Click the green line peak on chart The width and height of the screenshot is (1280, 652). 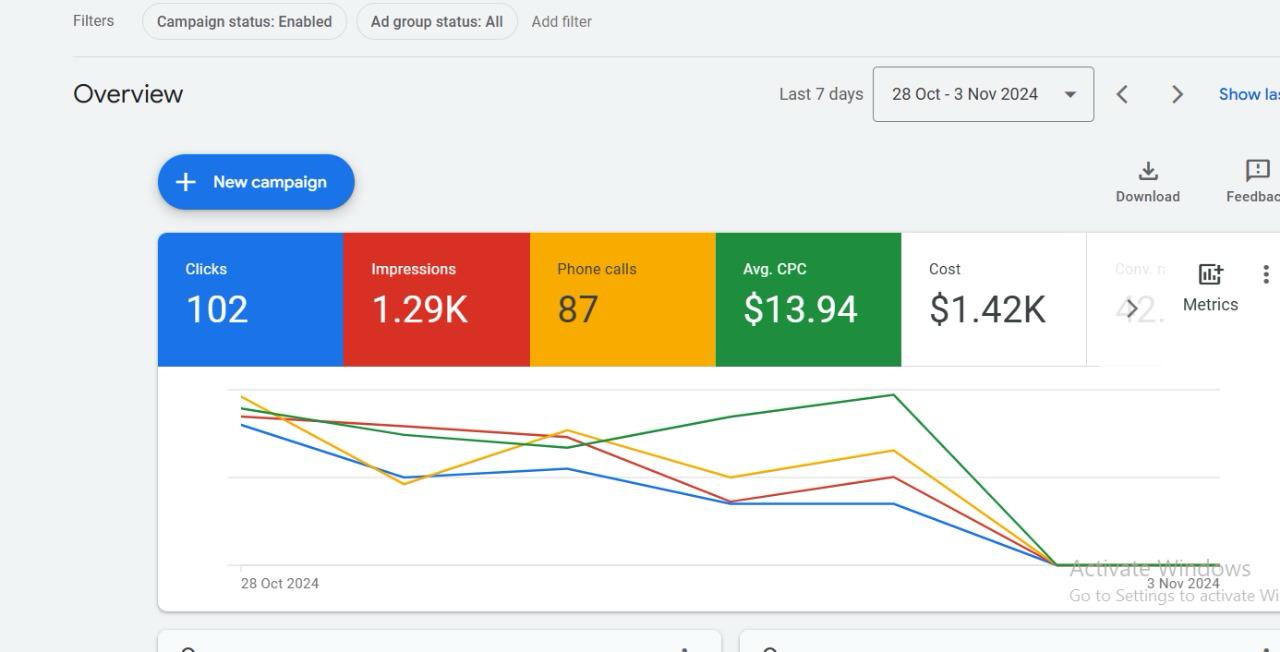pyautogui.click(x=893, y=395)
